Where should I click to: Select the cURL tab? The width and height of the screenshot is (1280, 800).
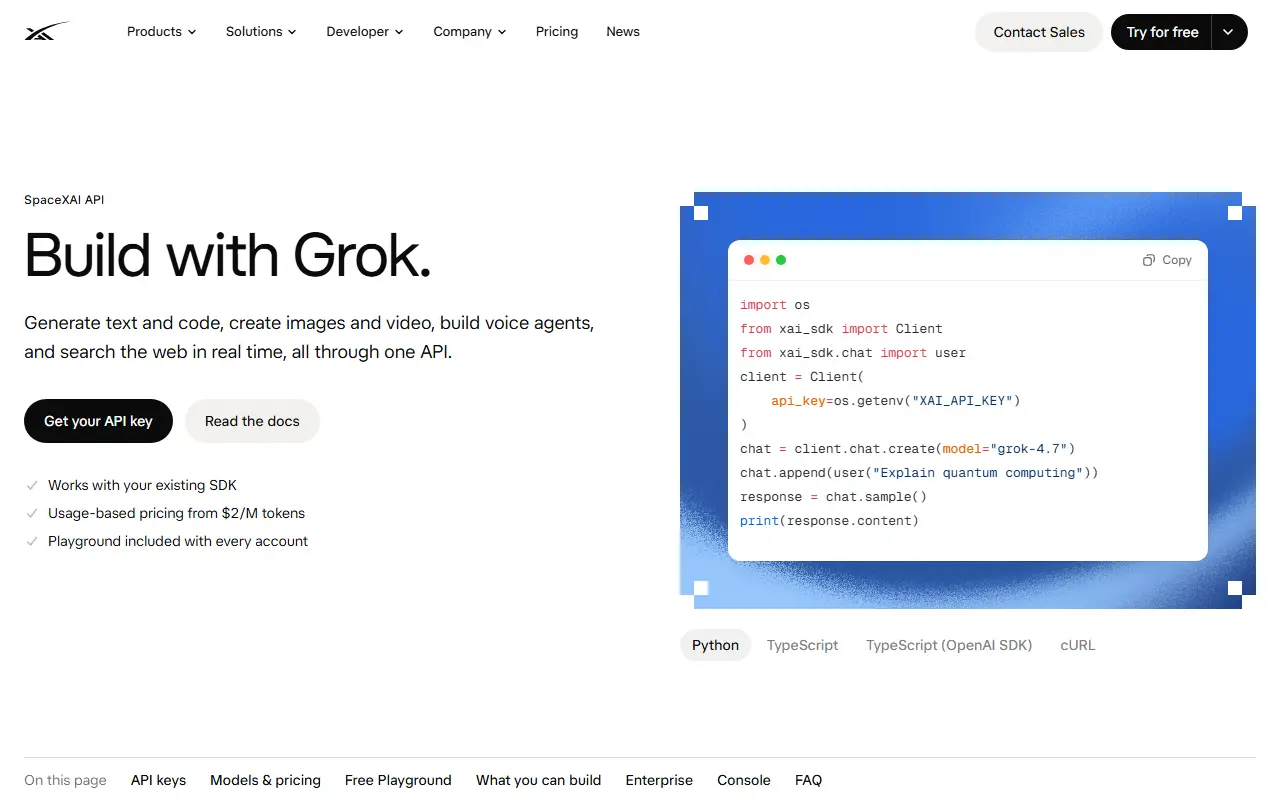coord(1078,645)
